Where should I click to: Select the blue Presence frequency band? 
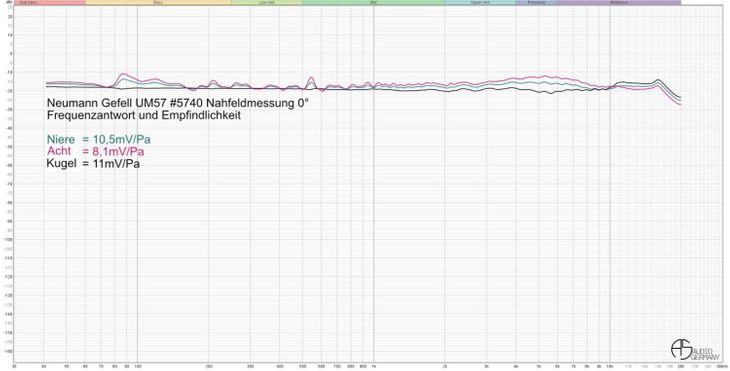536,2
